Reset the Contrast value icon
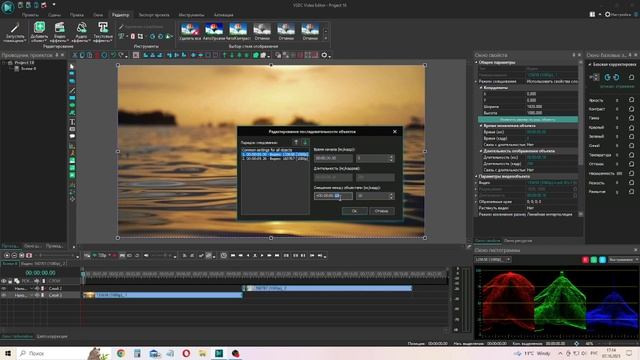Viewport: 640px width, 360px height. pos(631,109)
